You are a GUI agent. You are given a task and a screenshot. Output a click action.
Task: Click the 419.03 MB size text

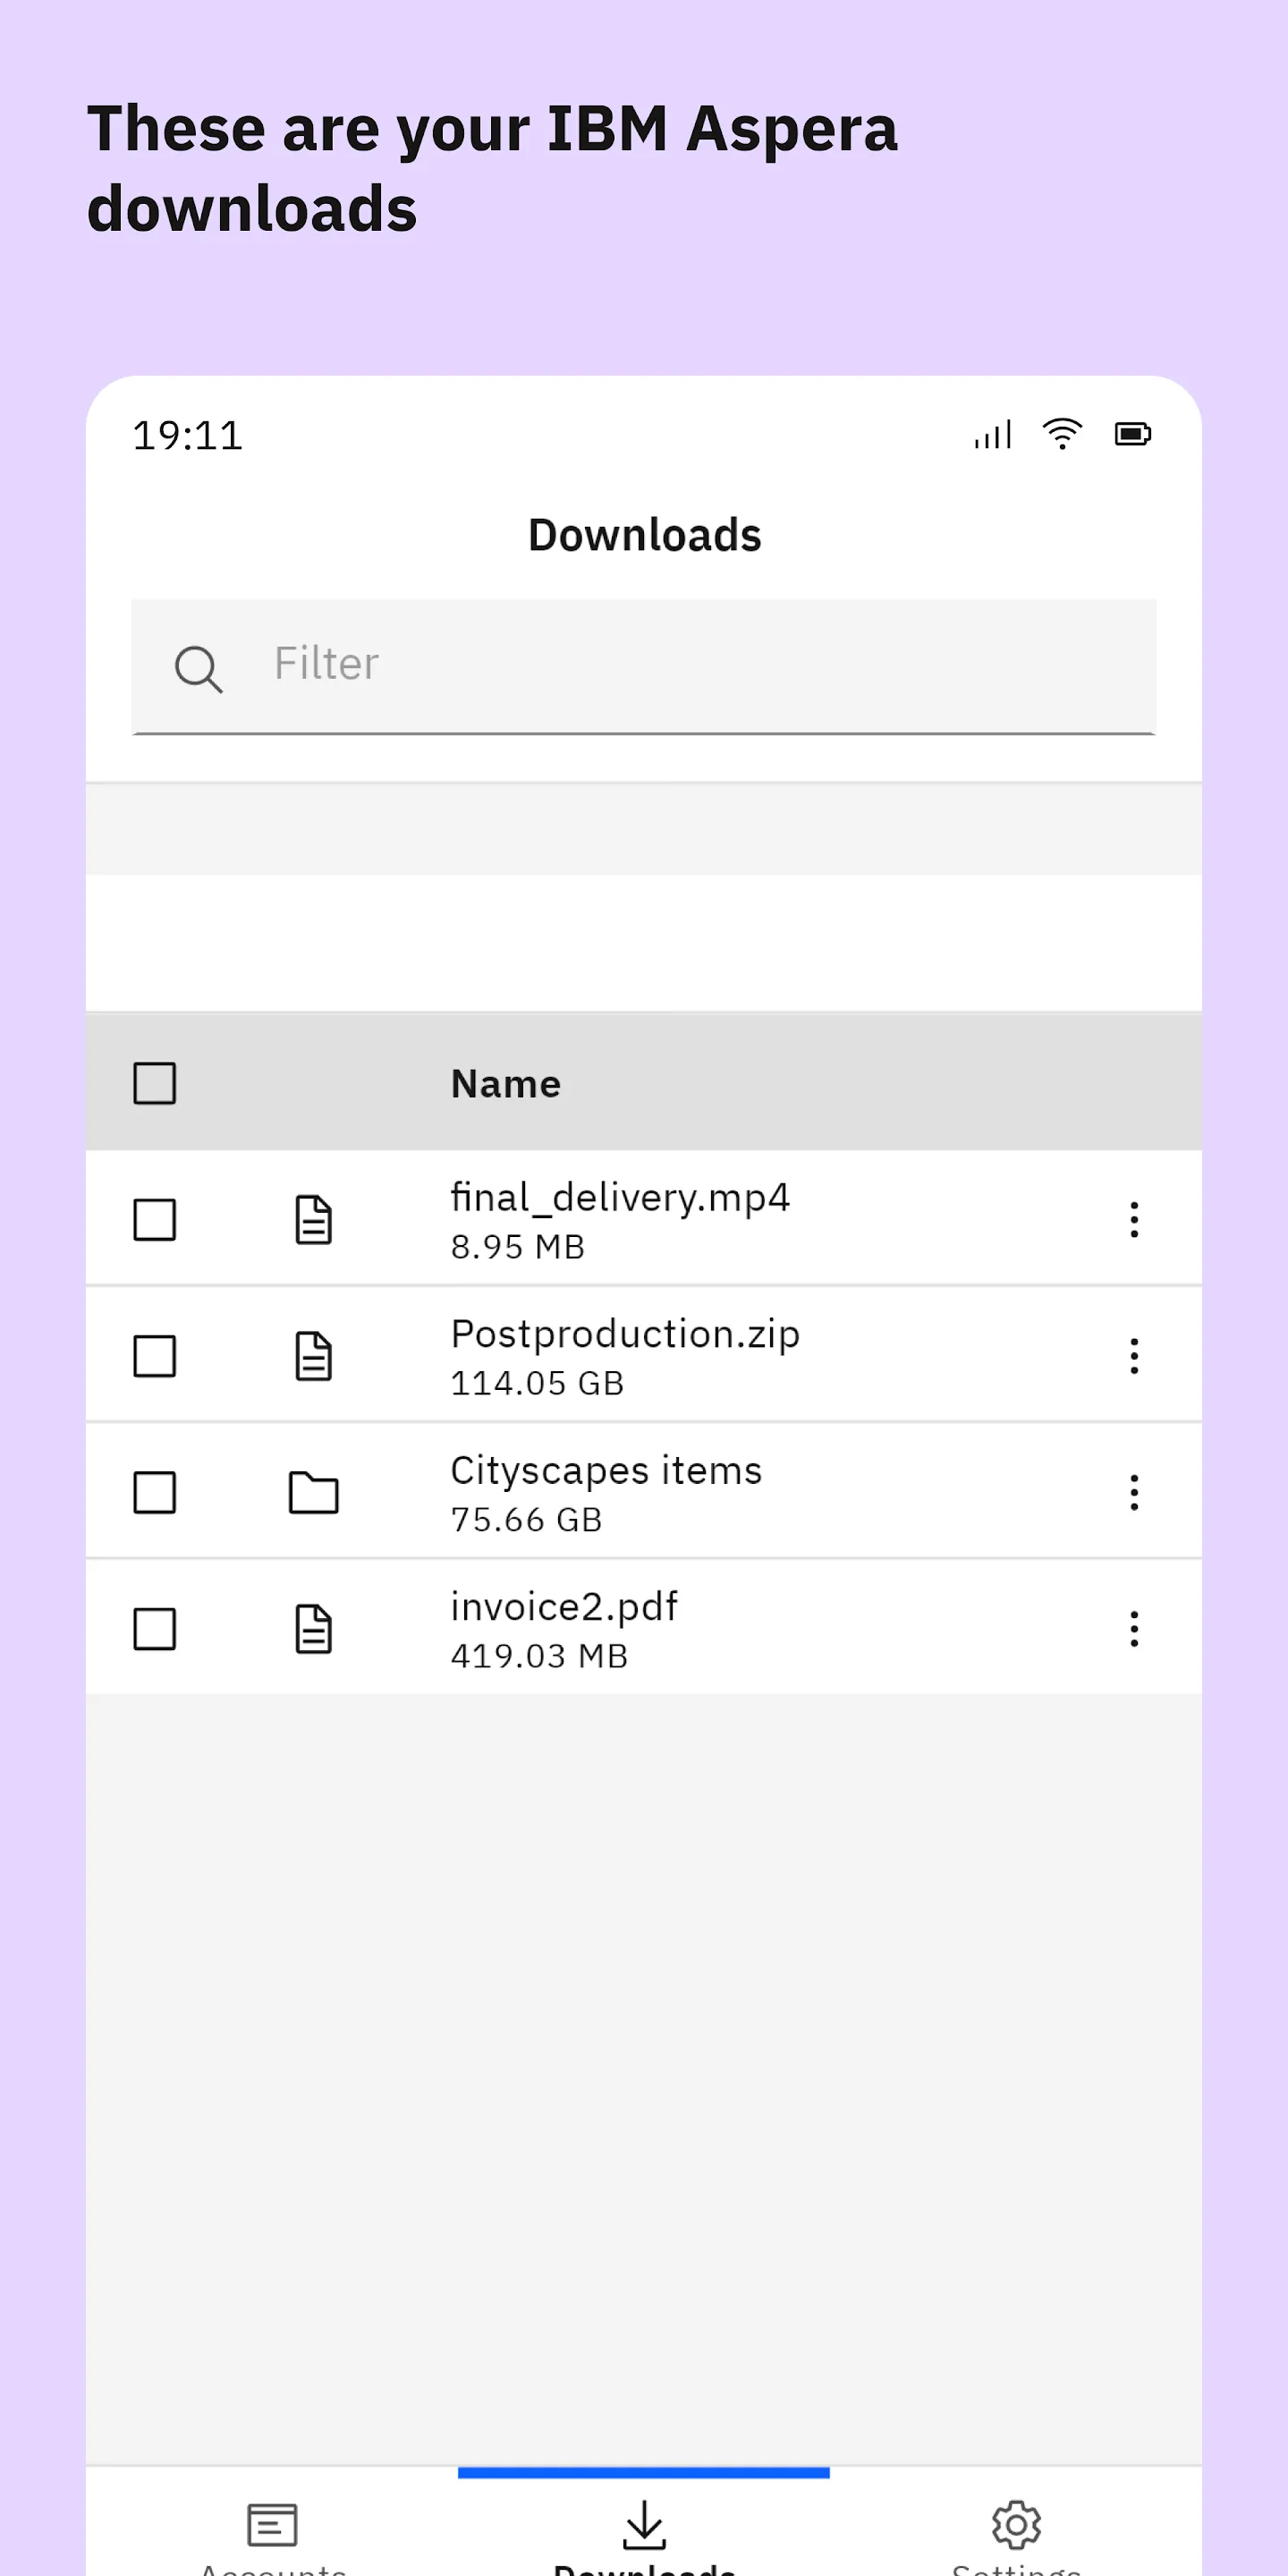pyautogui.click(x=539, y=1657)
